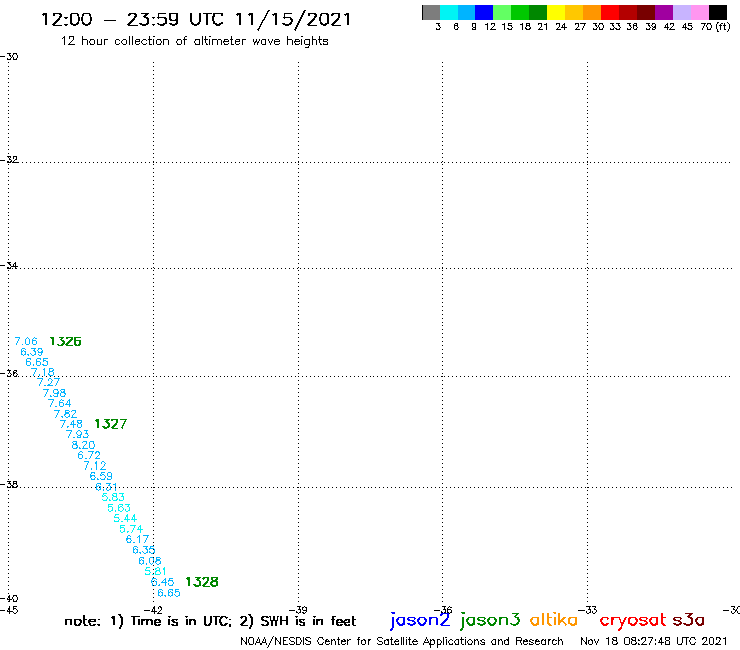740x650 pixels.
Task: Click the black swatch at the legend's end
Action: 718,12
